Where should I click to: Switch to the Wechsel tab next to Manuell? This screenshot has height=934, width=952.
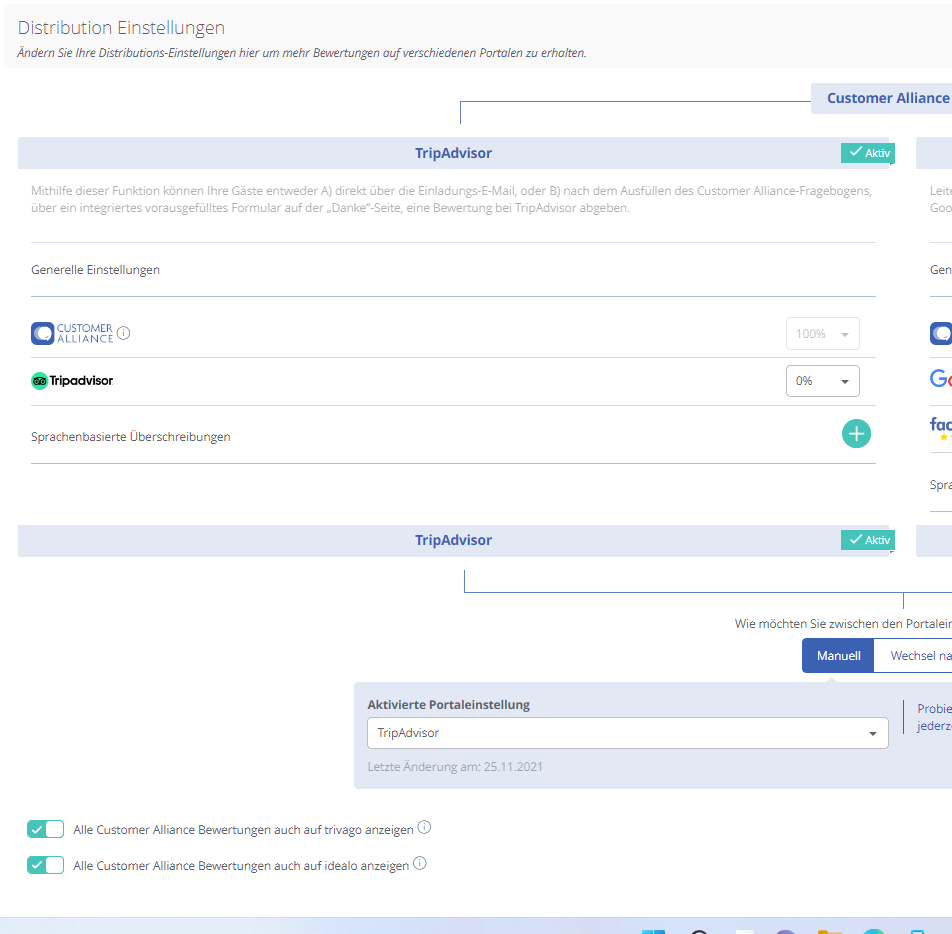pos(913,656)
